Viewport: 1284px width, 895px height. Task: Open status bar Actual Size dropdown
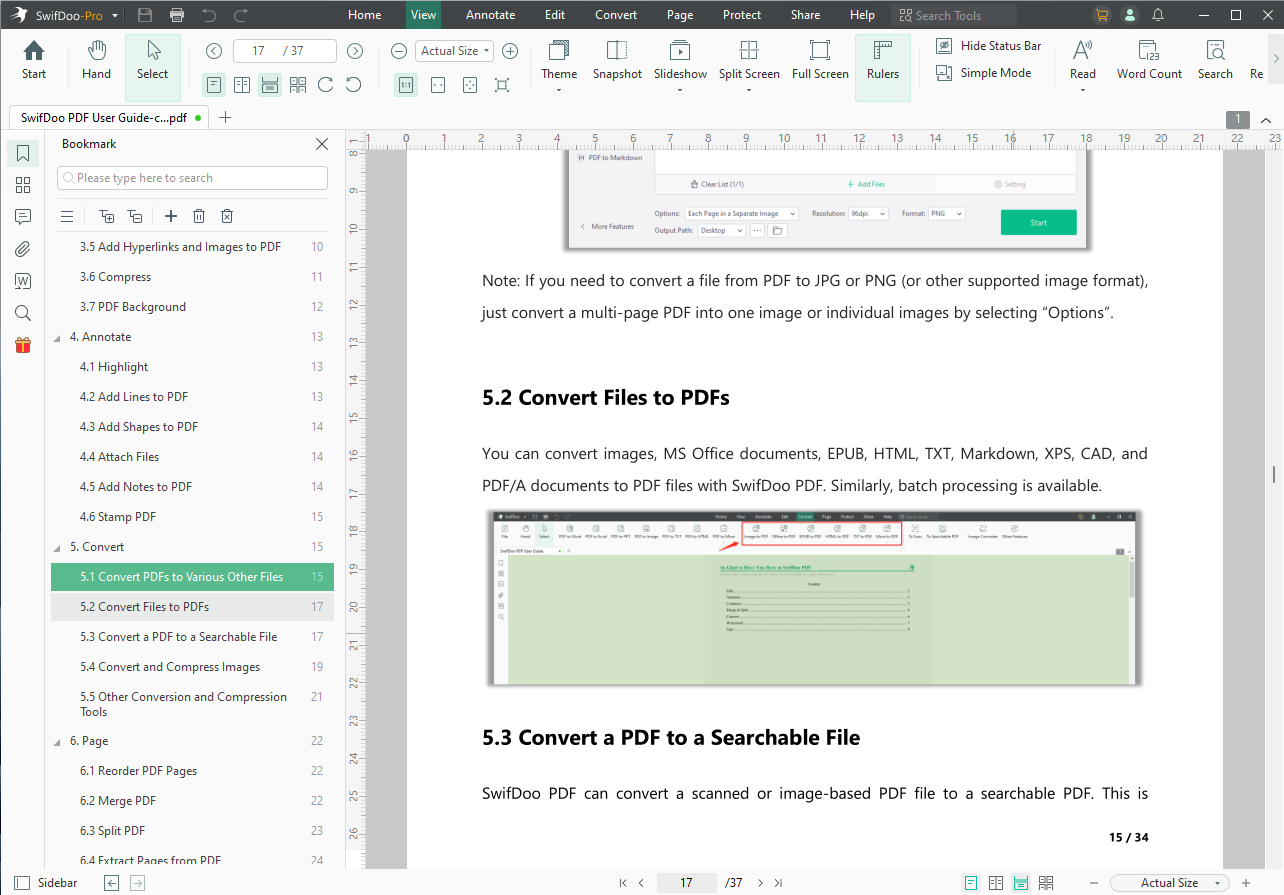tap(1170, 883)
